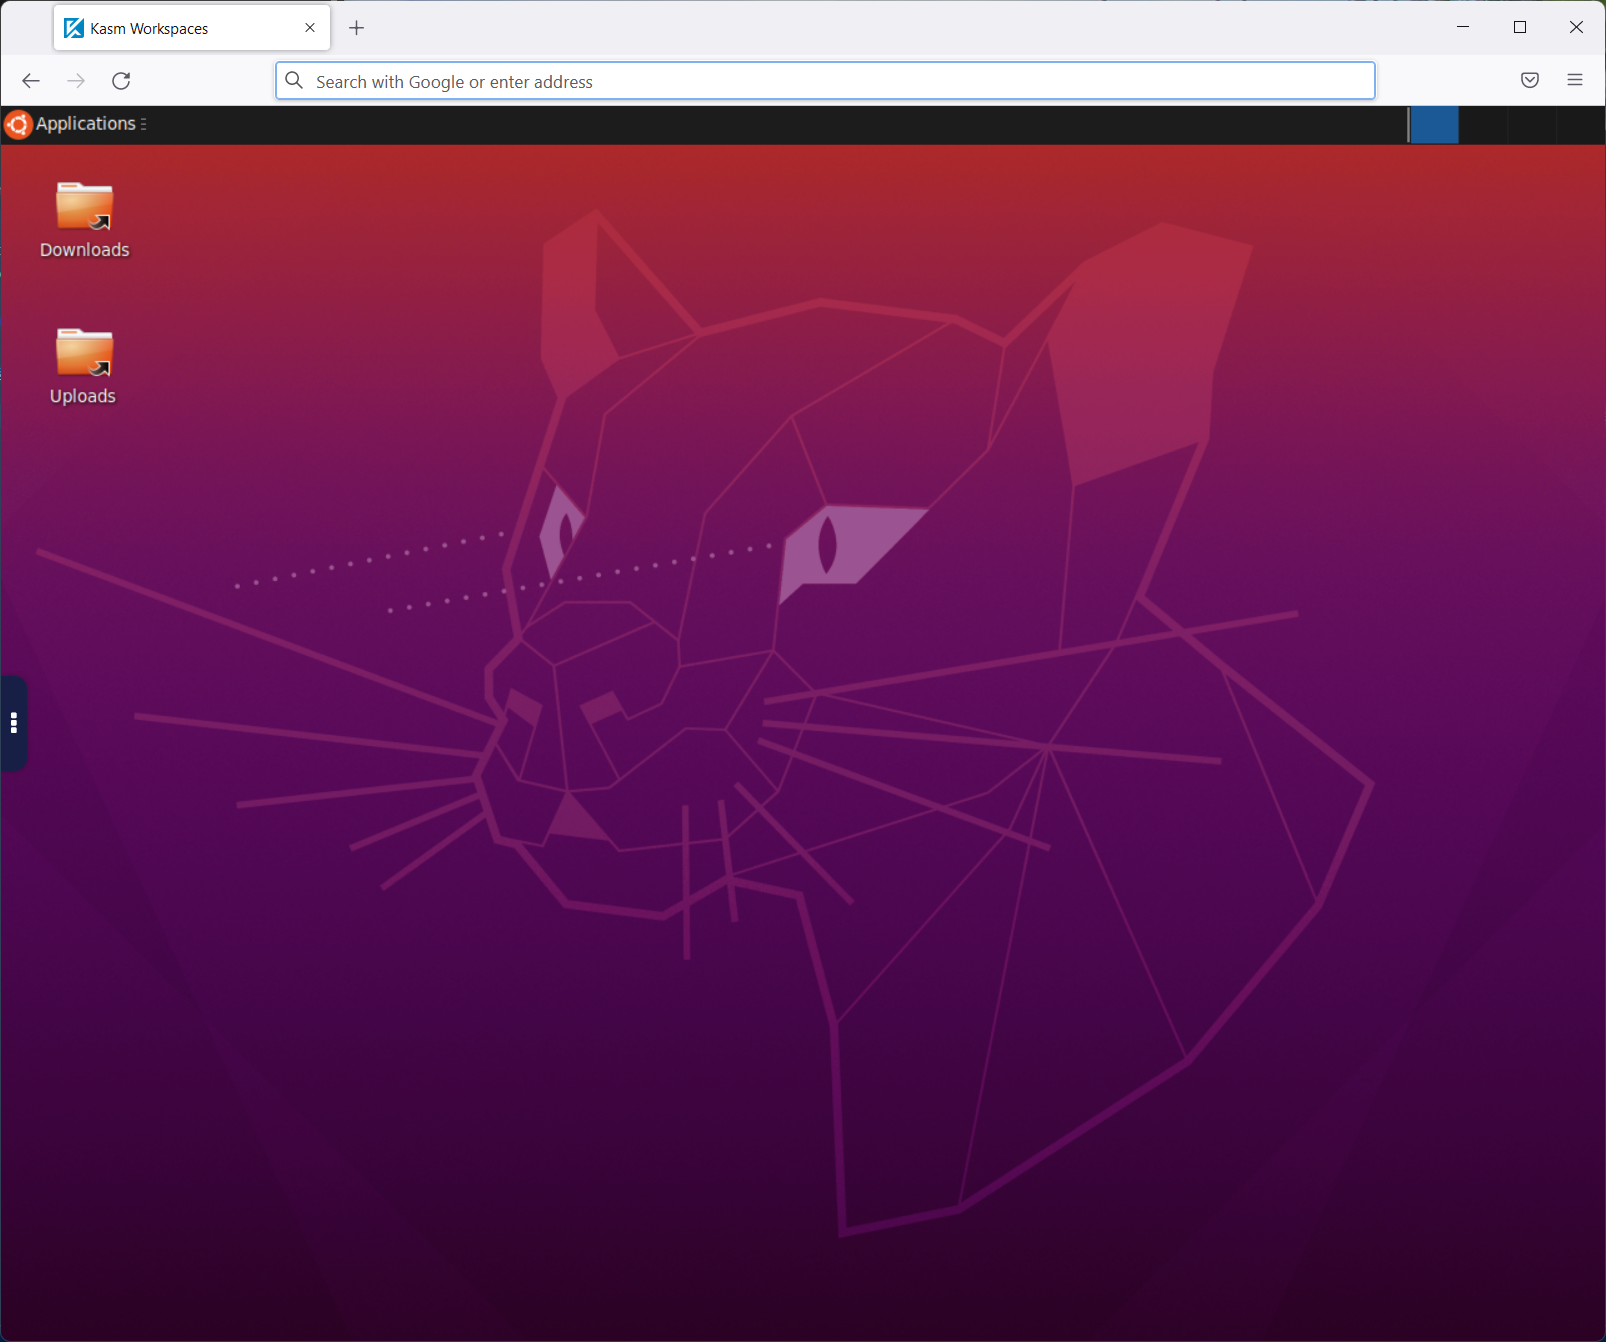Click the address bar search magnifier icon
Viewport: 1606px width, 1342px height.
coord(294,81)
